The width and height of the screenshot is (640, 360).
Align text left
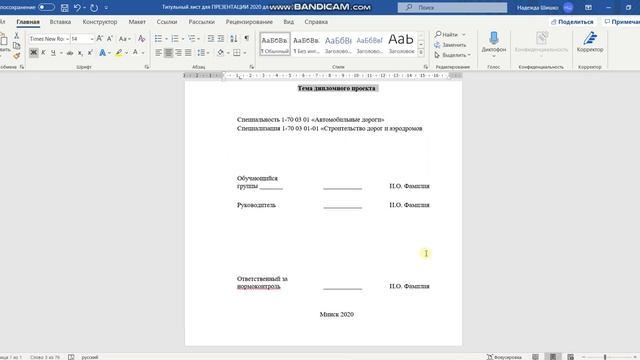158,53
